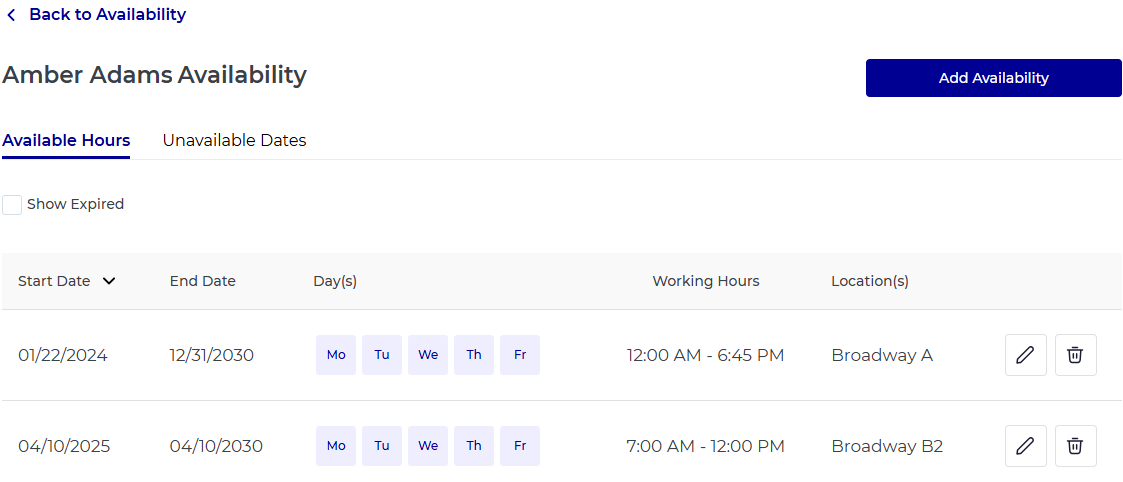Click the back chevron arrow icon
This screenshot has width=1123, height=482.
(11, 15)
